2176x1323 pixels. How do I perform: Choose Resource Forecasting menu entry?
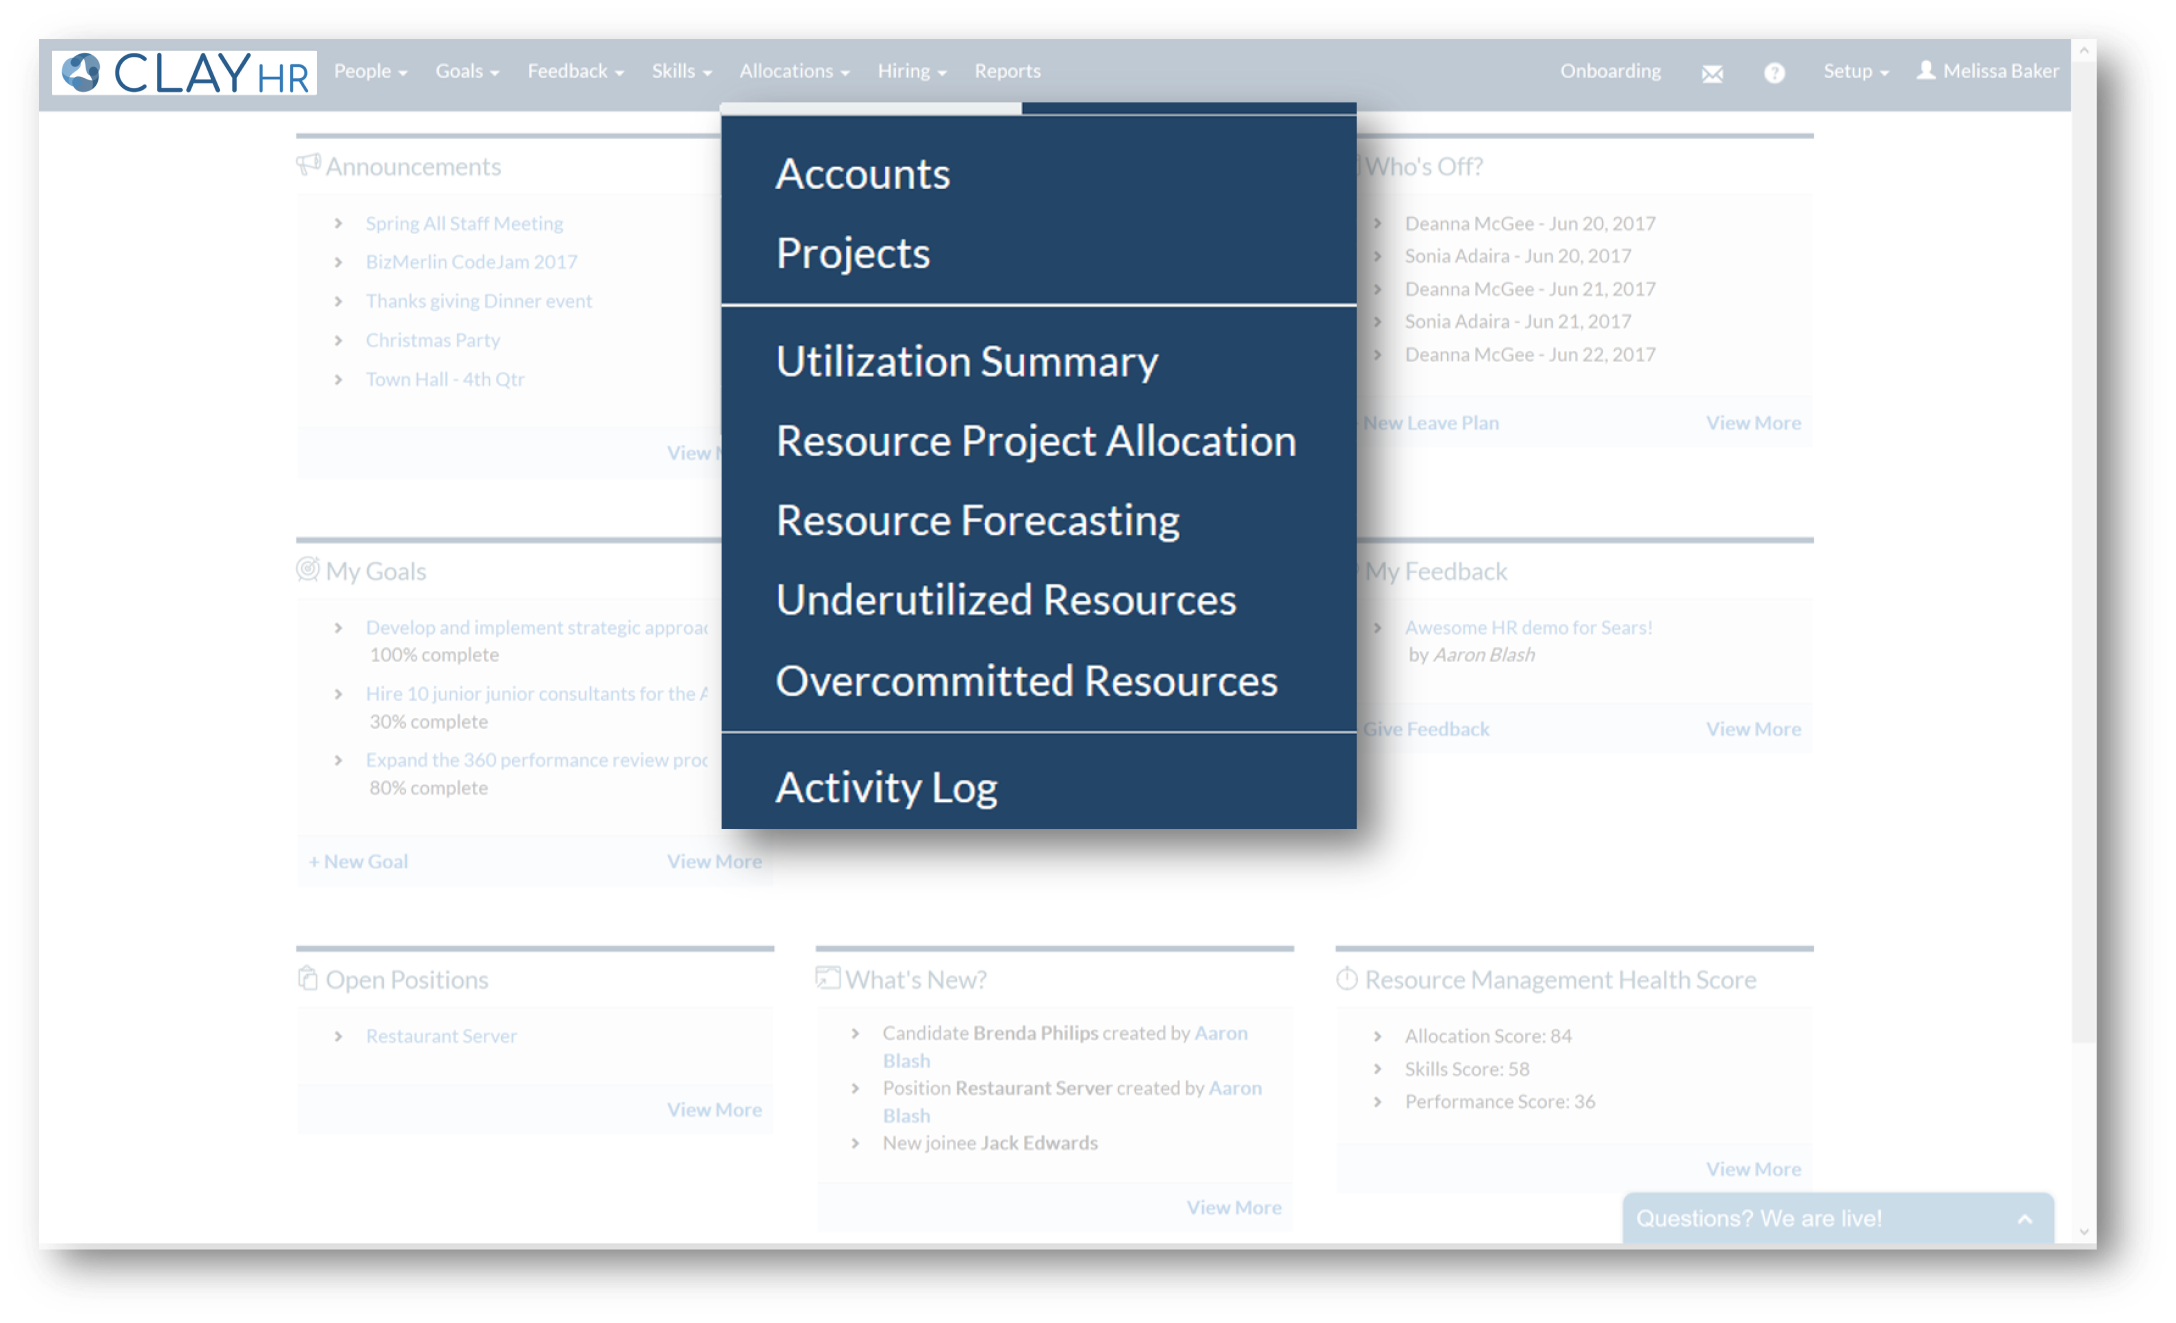point(977,520)
